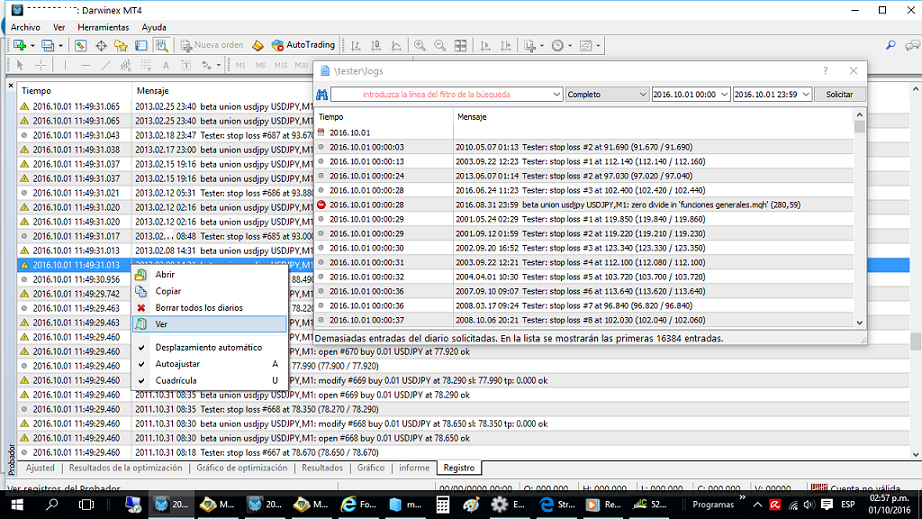Toggle Desplazamiento automático in context menu
The height and width of the screenshot is (519, 922).
point(208,347)
